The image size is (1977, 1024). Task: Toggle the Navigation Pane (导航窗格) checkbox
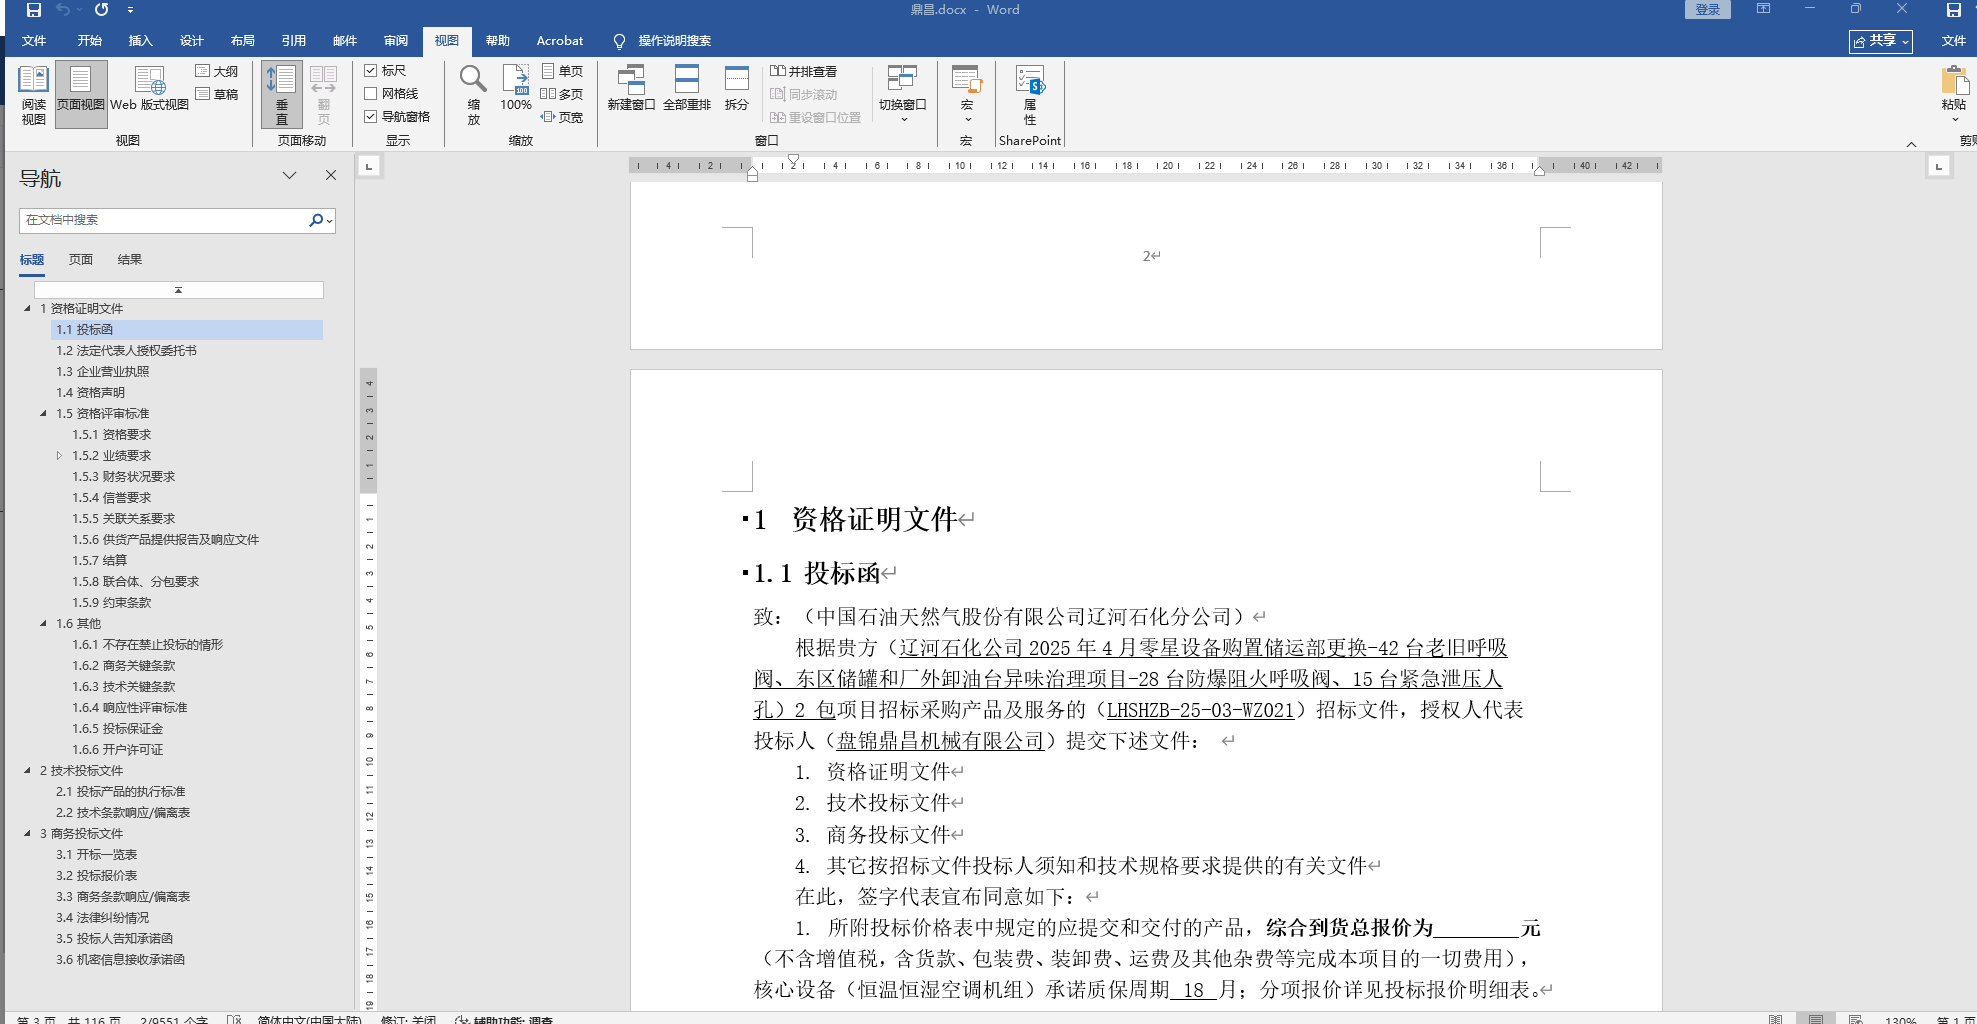tap(371, 117)
